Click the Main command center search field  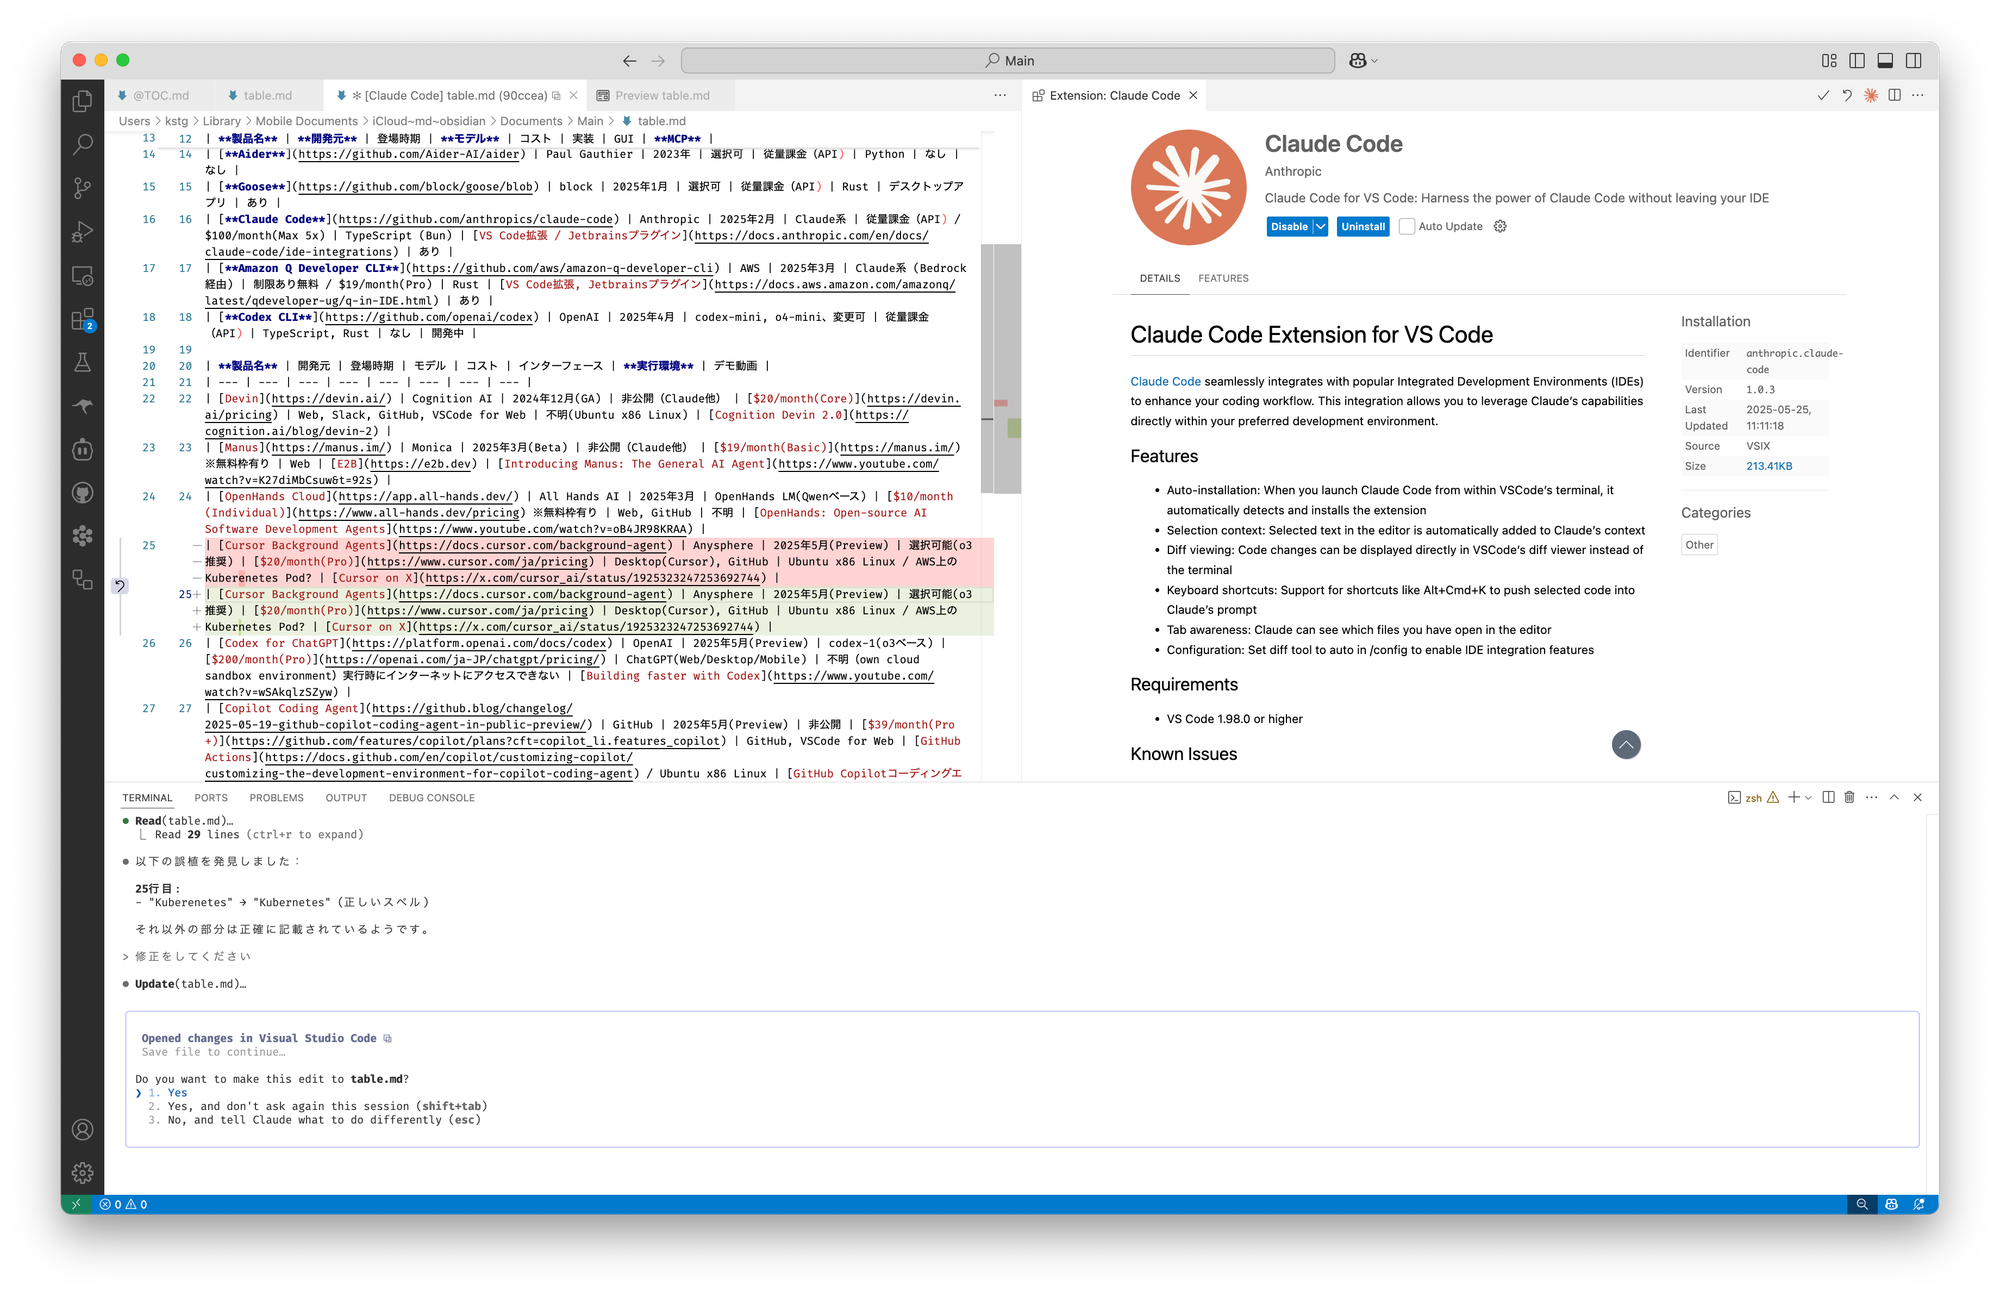[1008, 61]
